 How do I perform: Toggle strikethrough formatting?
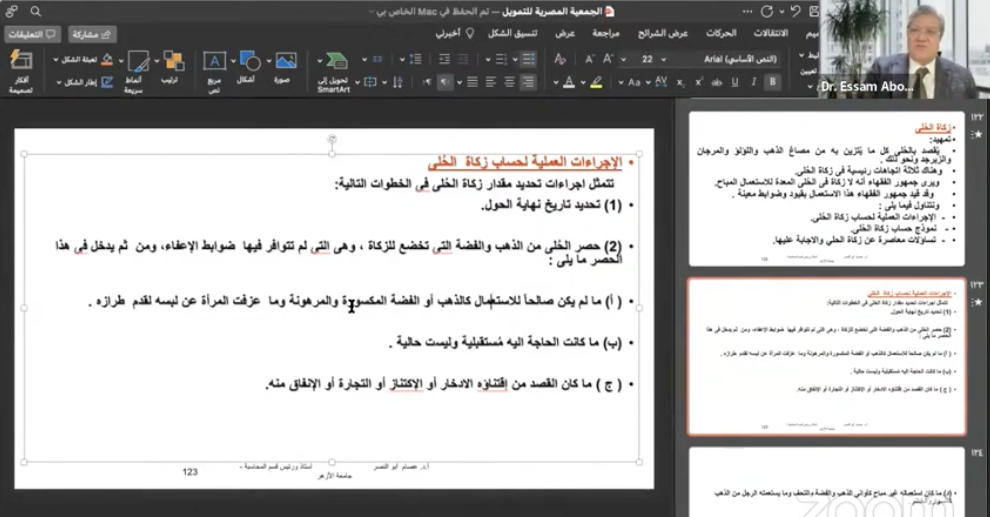(717, 82)
